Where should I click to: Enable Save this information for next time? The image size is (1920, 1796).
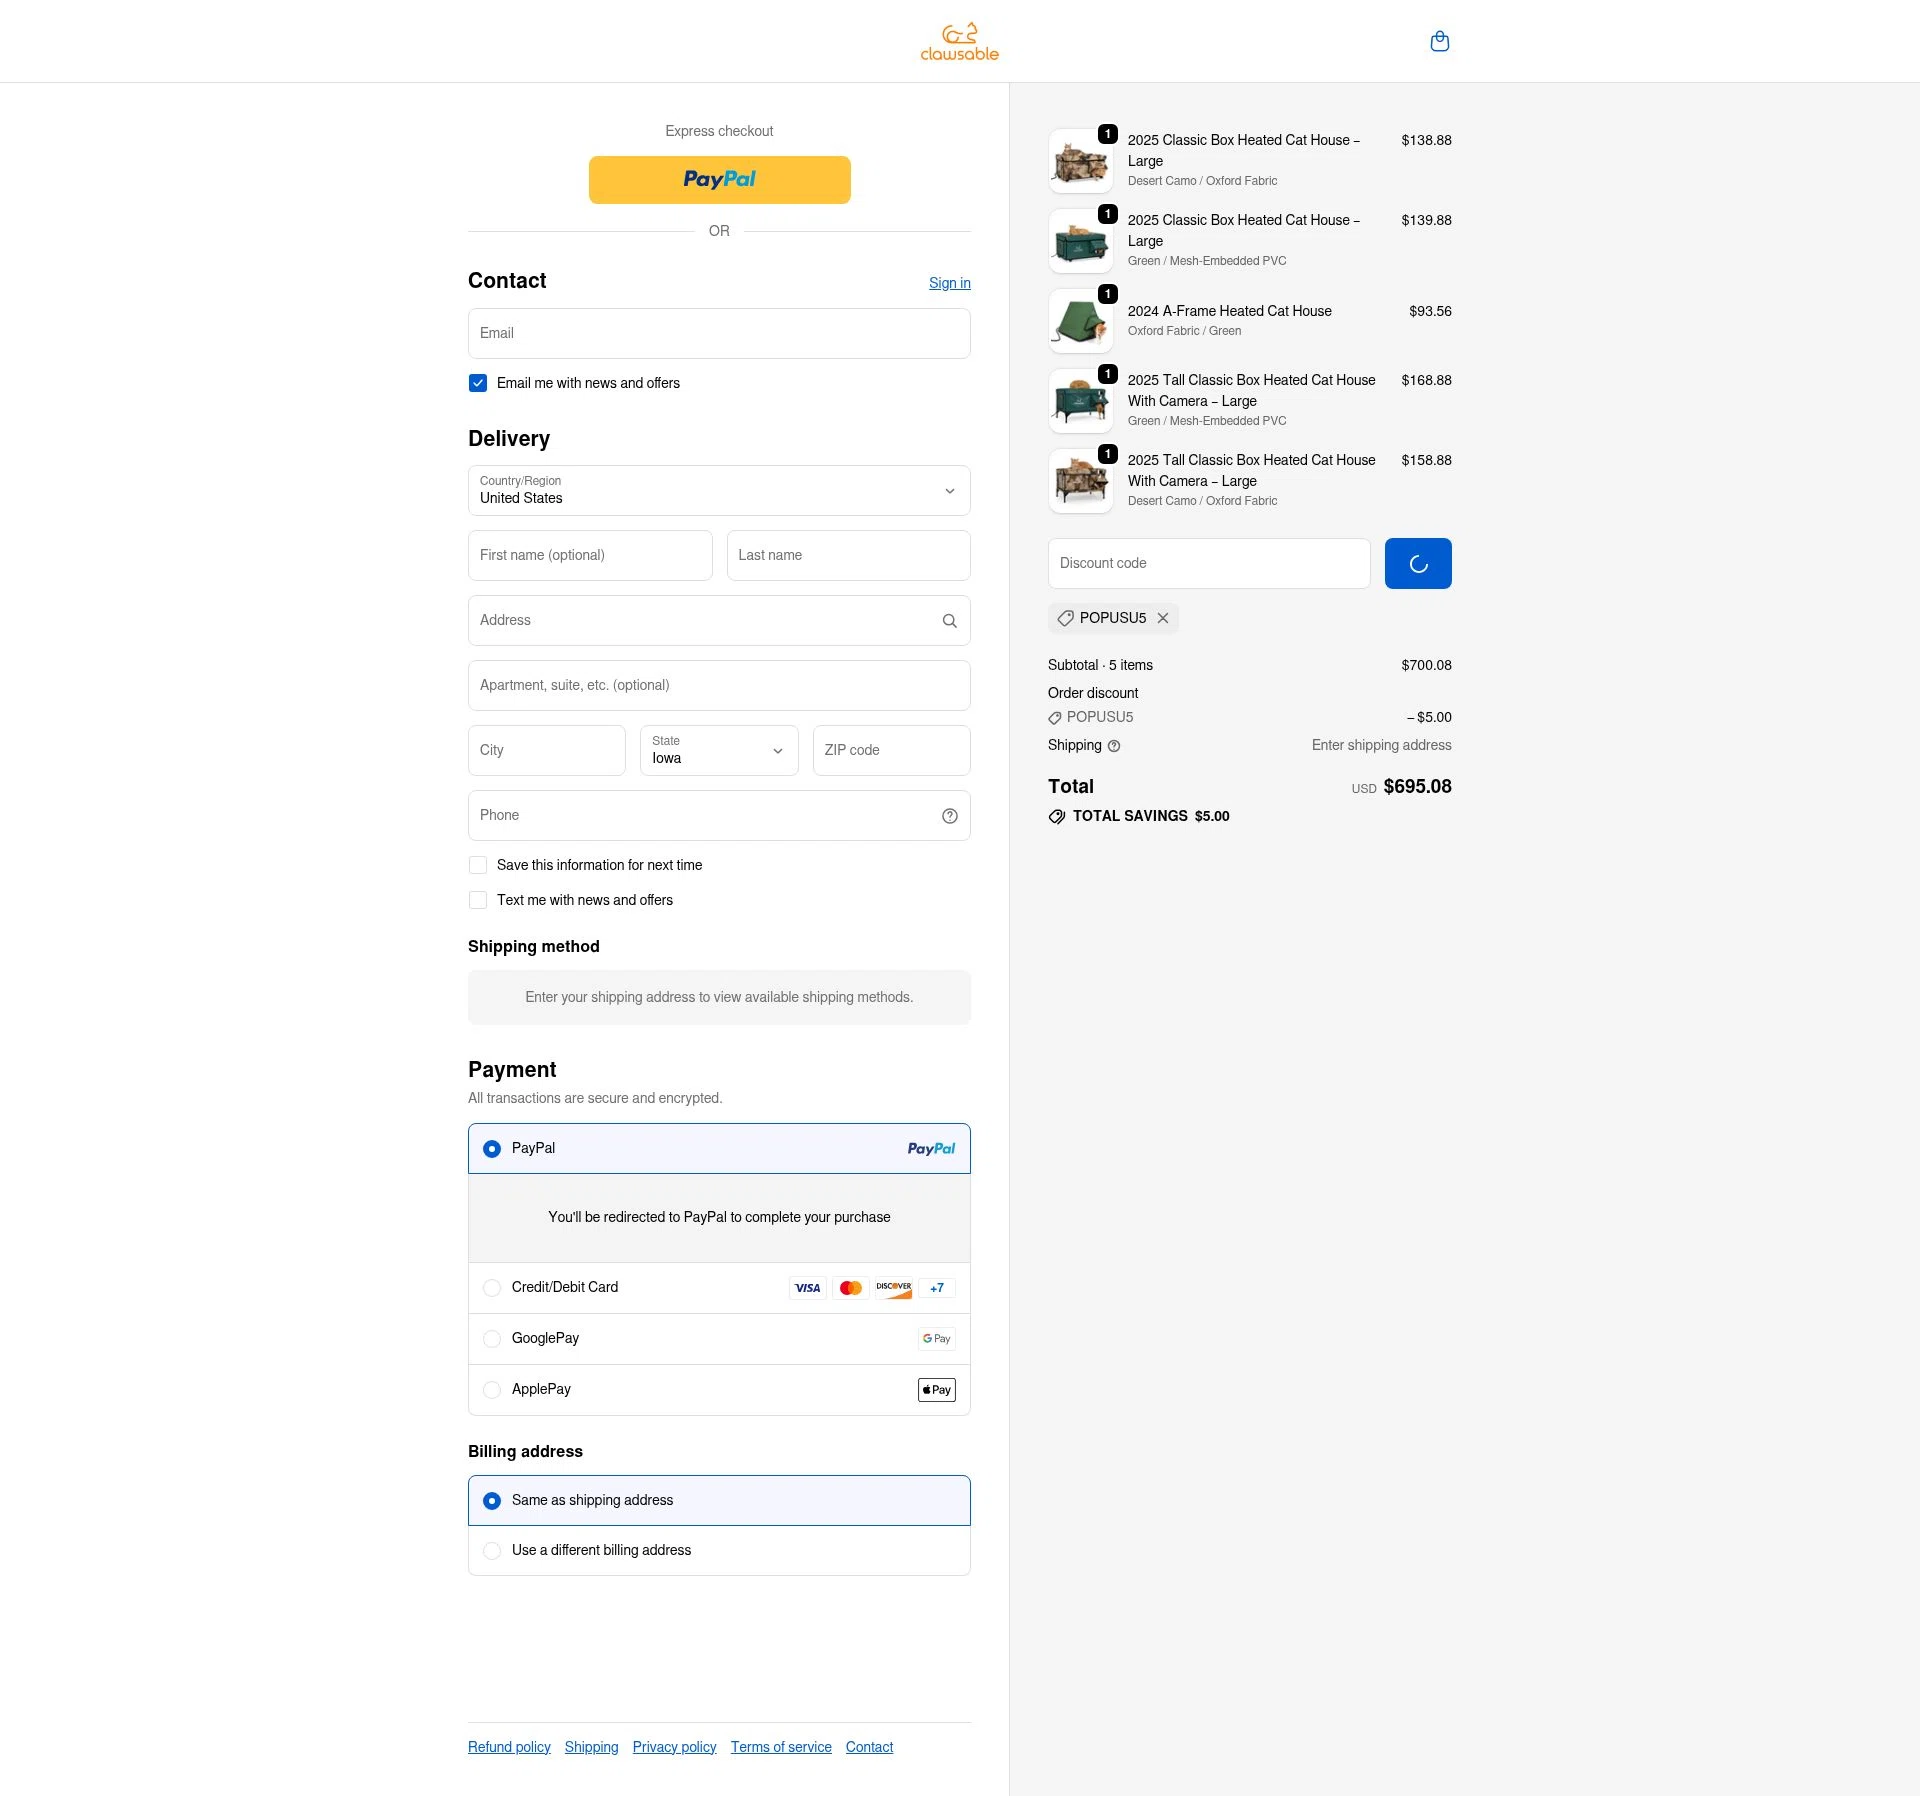pyautogui.click(x=478, y=864)
